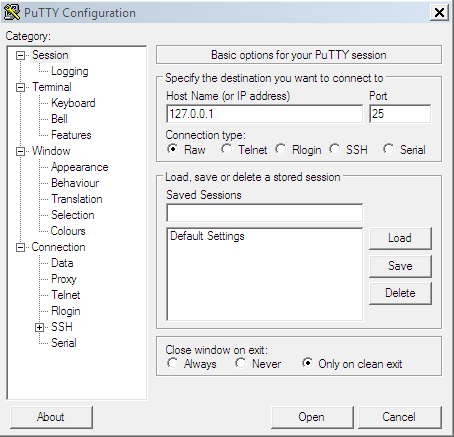Viewport: 454px width, 437px height.
Task: Open the Bell settings category
Action: pyautogui.click(x=59, y=119)
